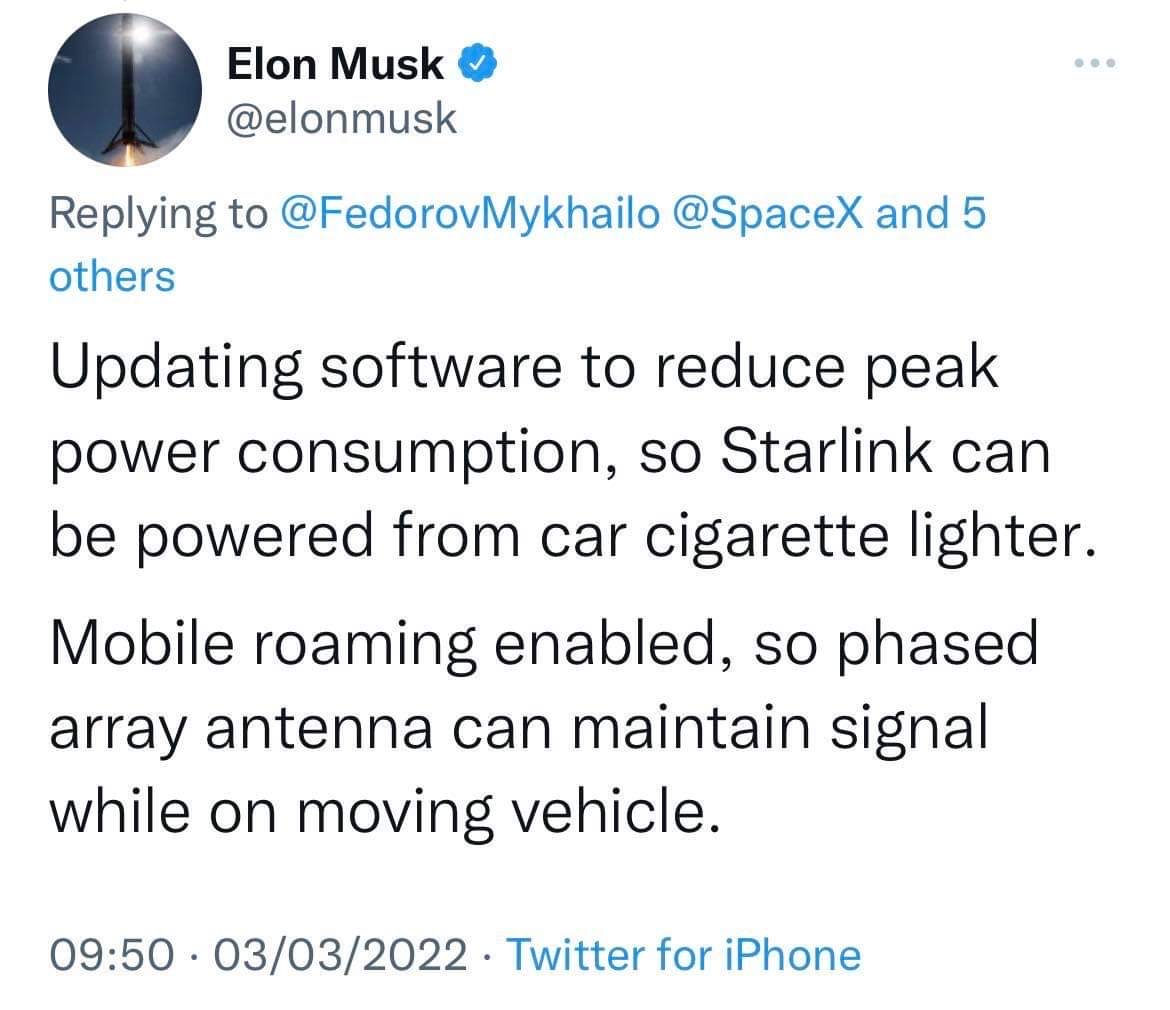
Task: Open the three-dot more options menu
Action: click(x=1095, y=63)
